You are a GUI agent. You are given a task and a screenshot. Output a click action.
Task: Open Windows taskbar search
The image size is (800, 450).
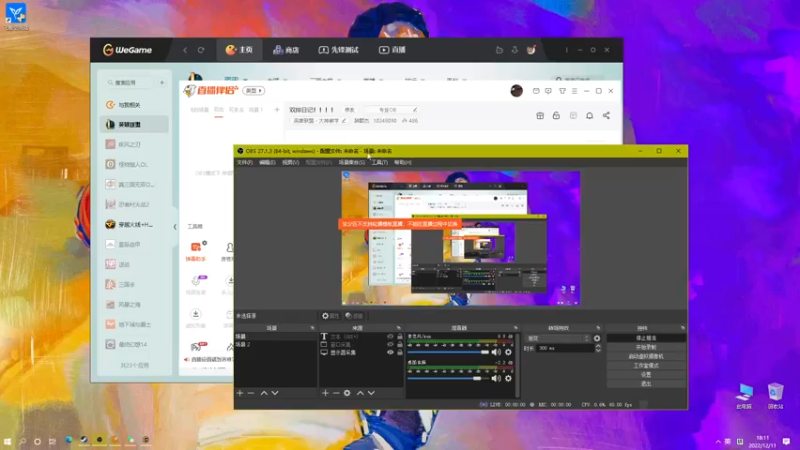23,441
